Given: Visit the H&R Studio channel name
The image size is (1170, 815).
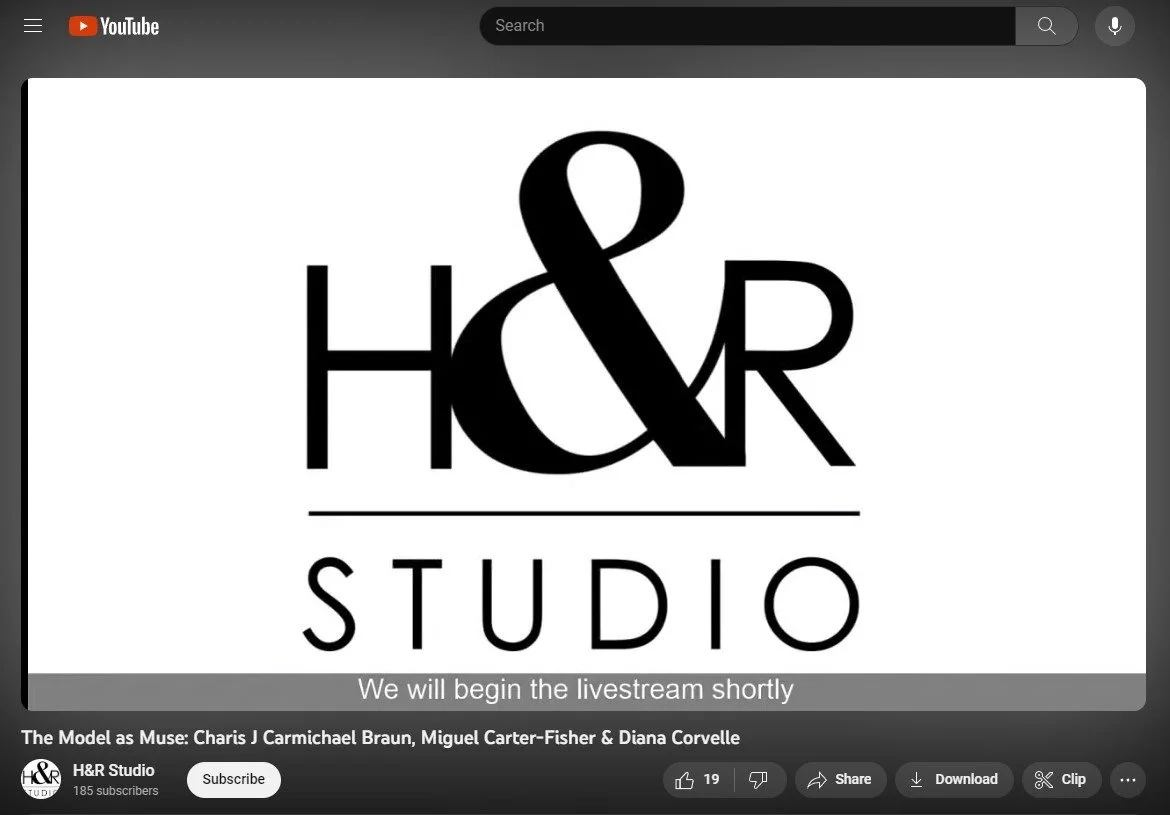Looking at the screenshot, I should 113,769.
